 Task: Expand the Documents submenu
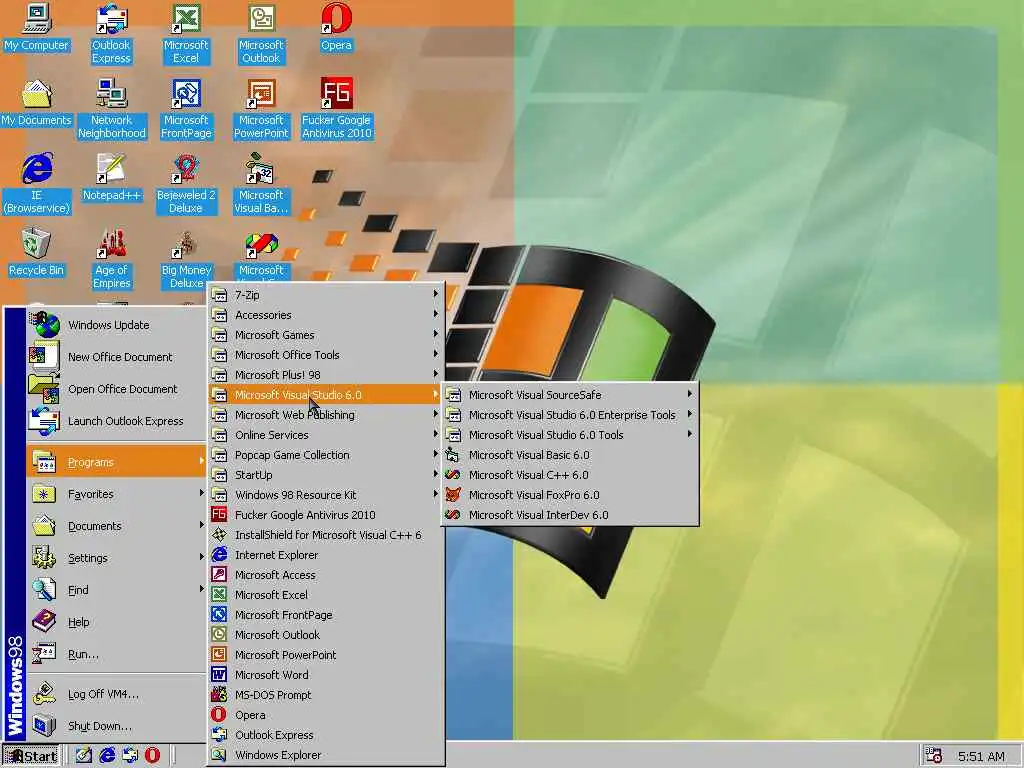click(x=116, y=526)
